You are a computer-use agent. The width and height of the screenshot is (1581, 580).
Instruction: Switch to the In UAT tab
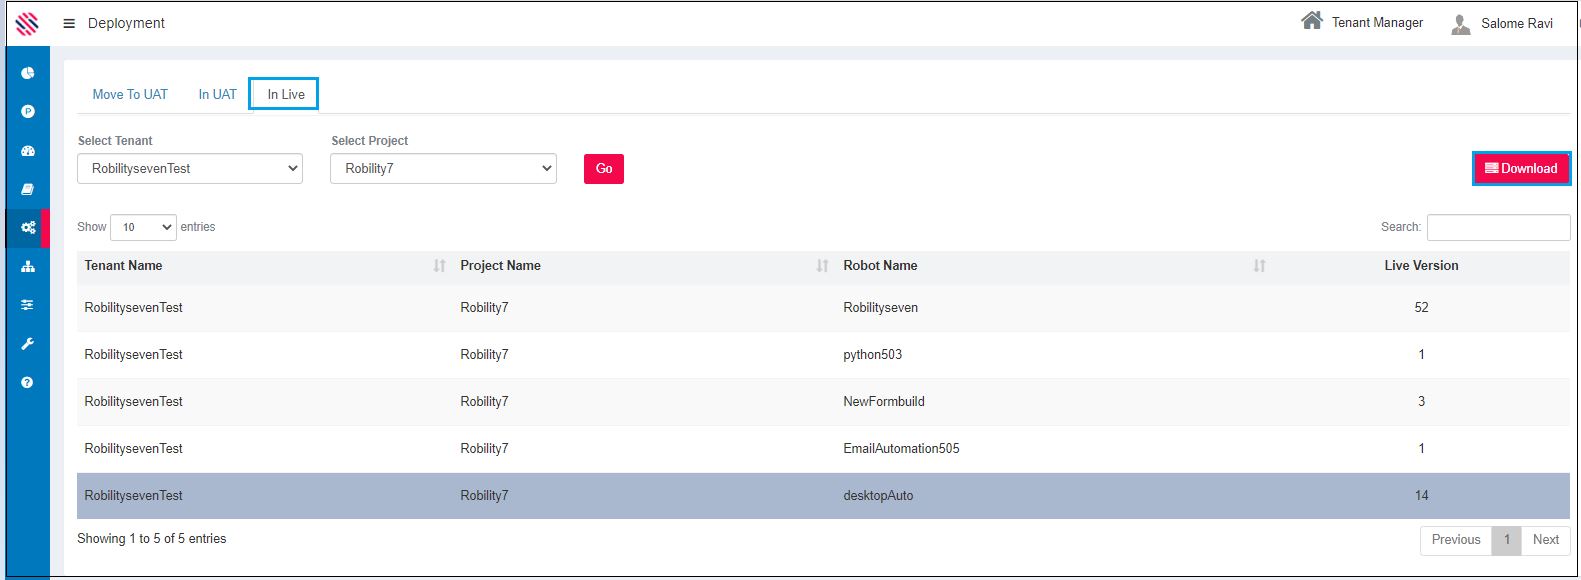(x=217, y=95)
